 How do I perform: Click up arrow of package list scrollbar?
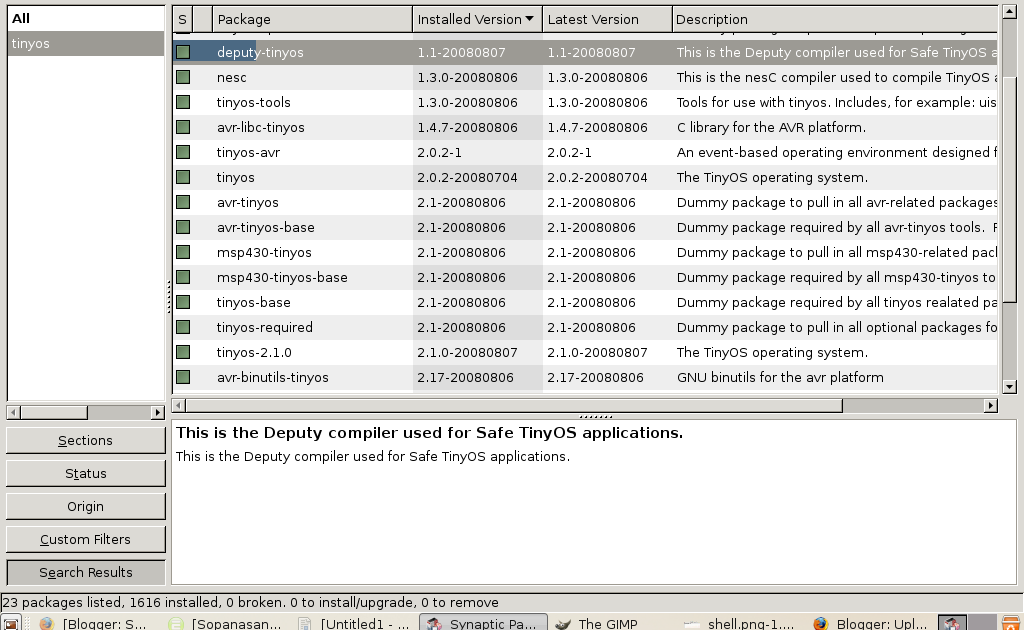pos(1009,12)
